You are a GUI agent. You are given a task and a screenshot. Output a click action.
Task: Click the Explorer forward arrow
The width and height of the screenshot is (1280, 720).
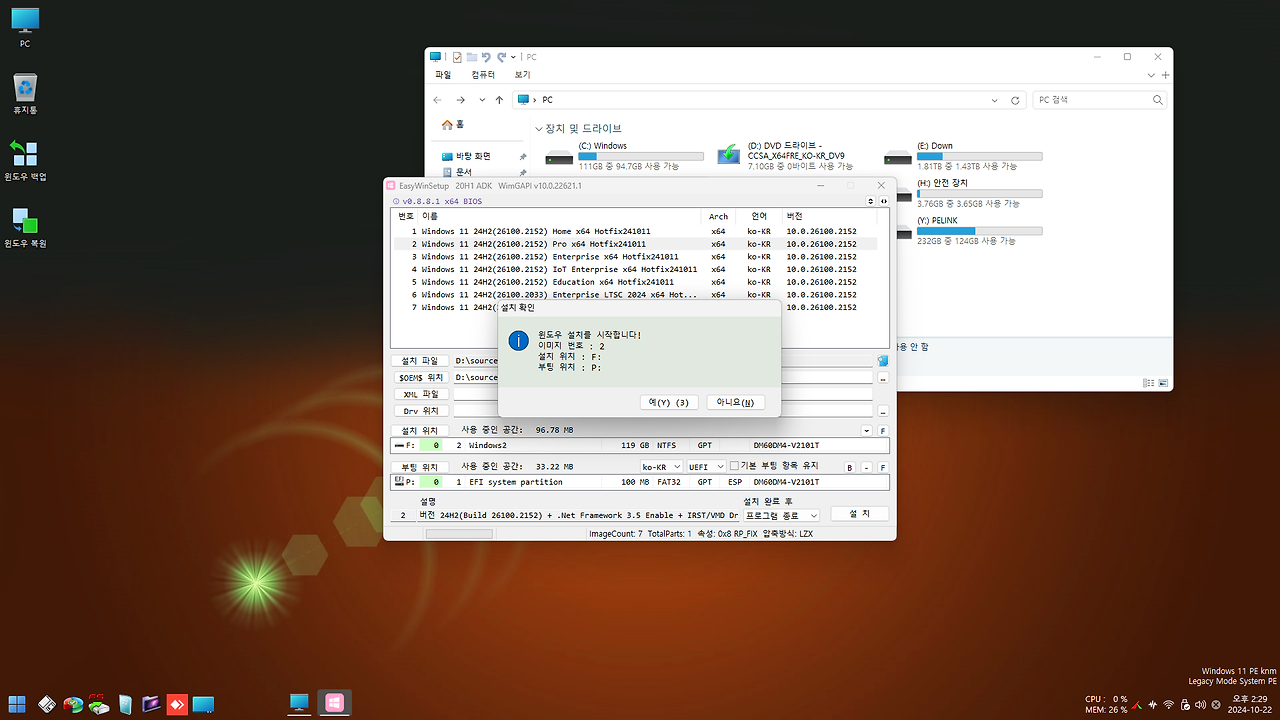click(x=460, y=100)
